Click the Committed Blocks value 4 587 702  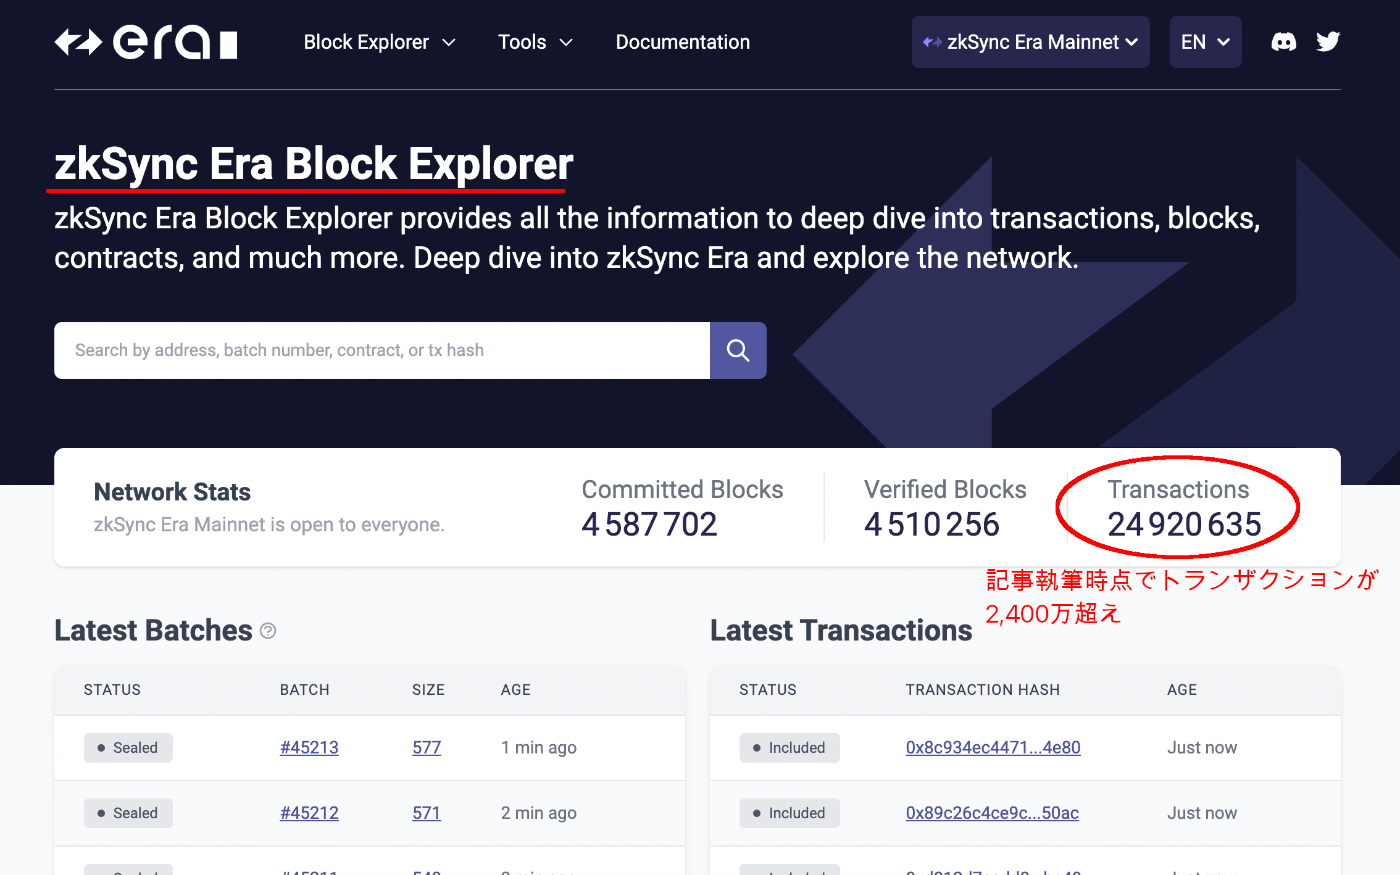coord(650,524)
